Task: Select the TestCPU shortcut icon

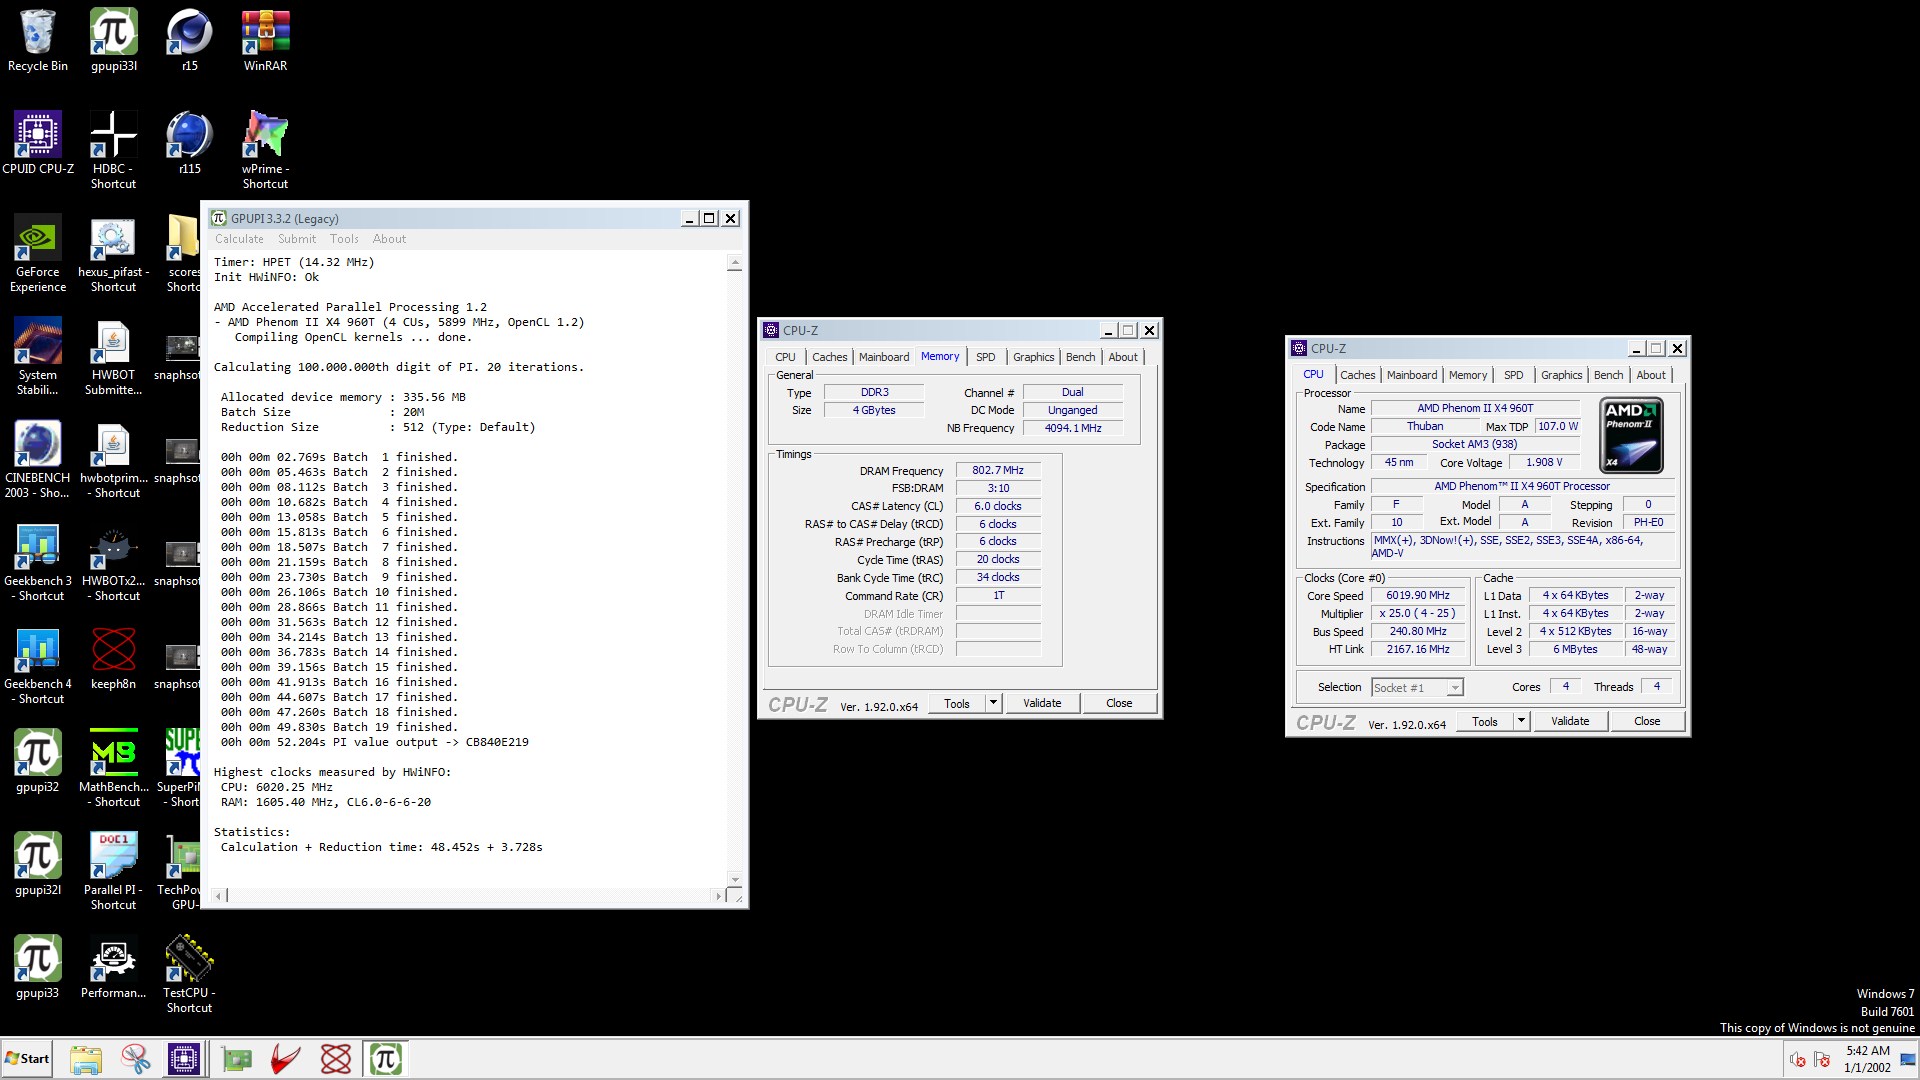Action: (x=189, y=974)
